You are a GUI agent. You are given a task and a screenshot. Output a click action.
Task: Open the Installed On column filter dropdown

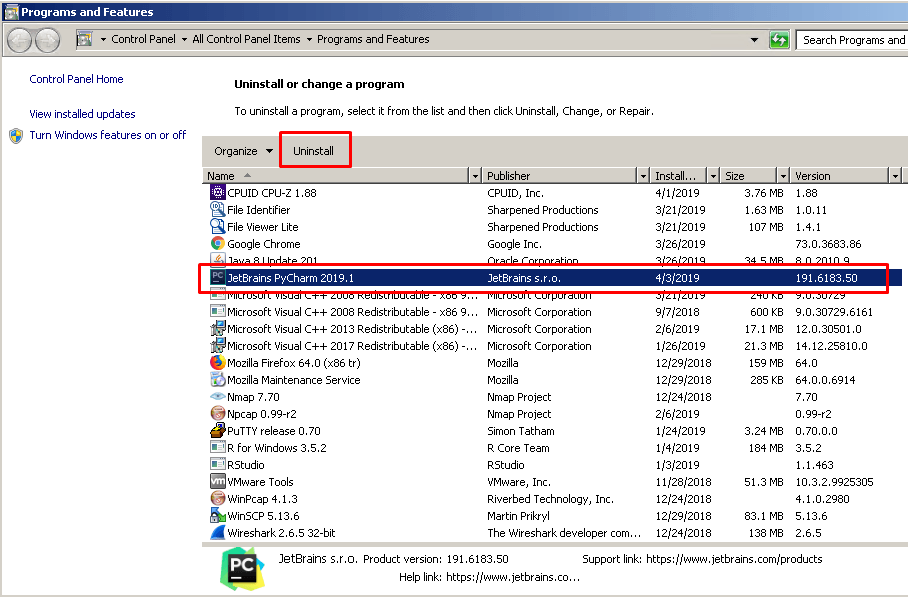coord(713,175)
